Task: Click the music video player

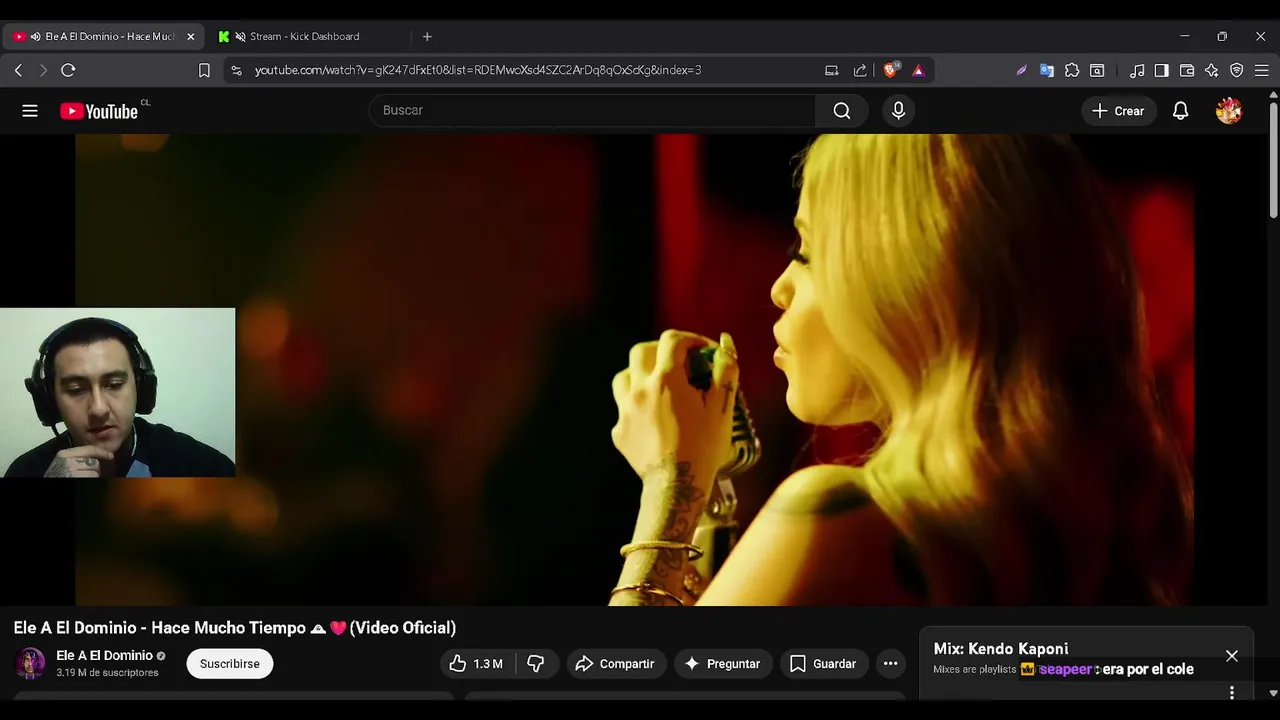Action: click(634, 370)
